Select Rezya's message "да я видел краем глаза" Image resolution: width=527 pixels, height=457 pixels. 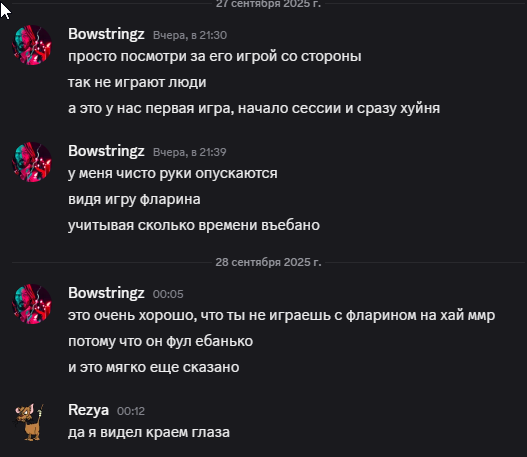[149, 432]
